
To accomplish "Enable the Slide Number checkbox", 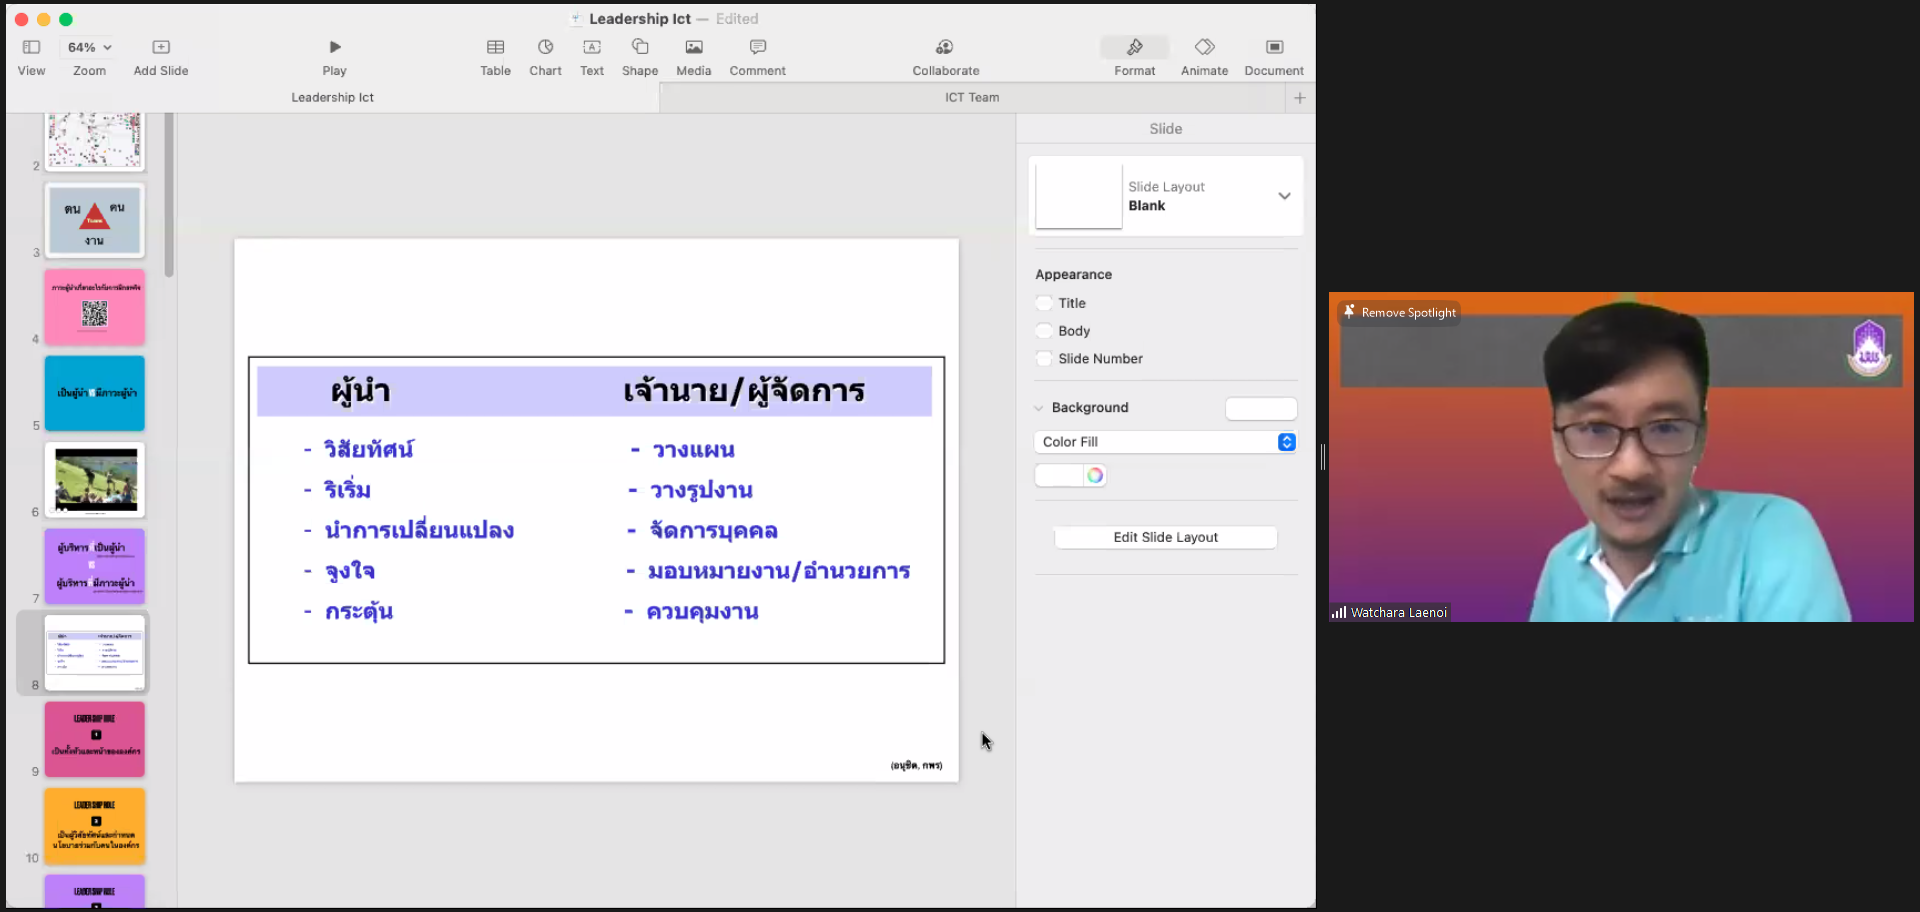I will coord(1044,359).
